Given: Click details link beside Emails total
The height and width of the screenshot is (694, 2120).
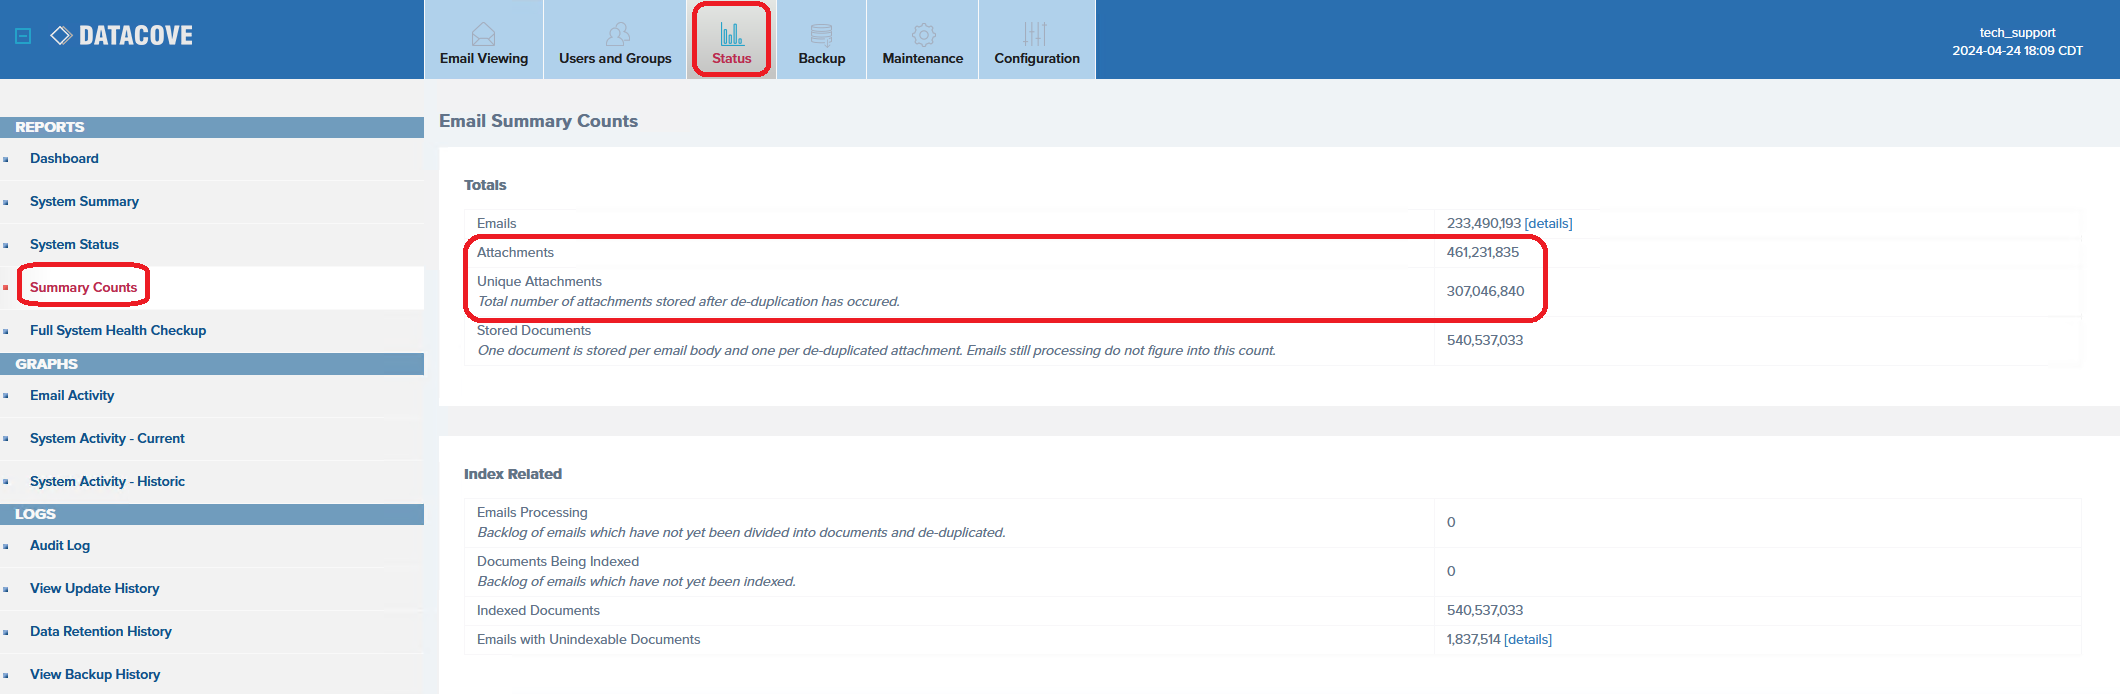Looking at the screenshot, I should pyautogui.click(x=1548, y=223).
